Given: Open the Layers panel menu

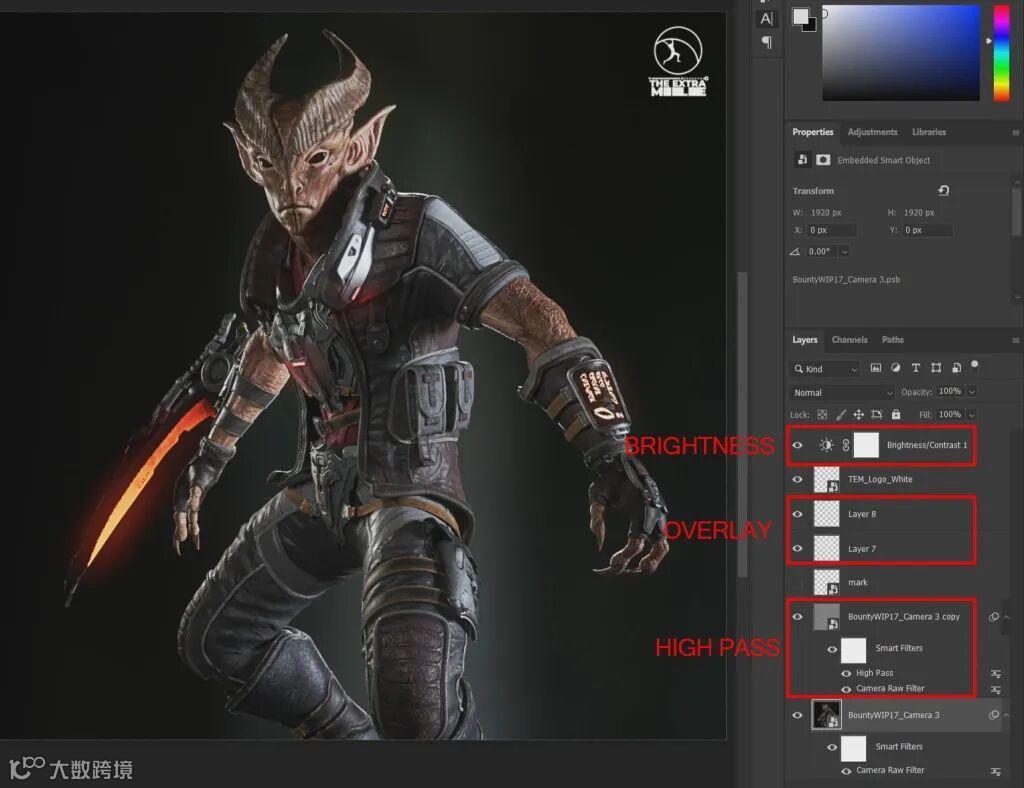Looking at the screenshot, I should [x=1016, y=340].
